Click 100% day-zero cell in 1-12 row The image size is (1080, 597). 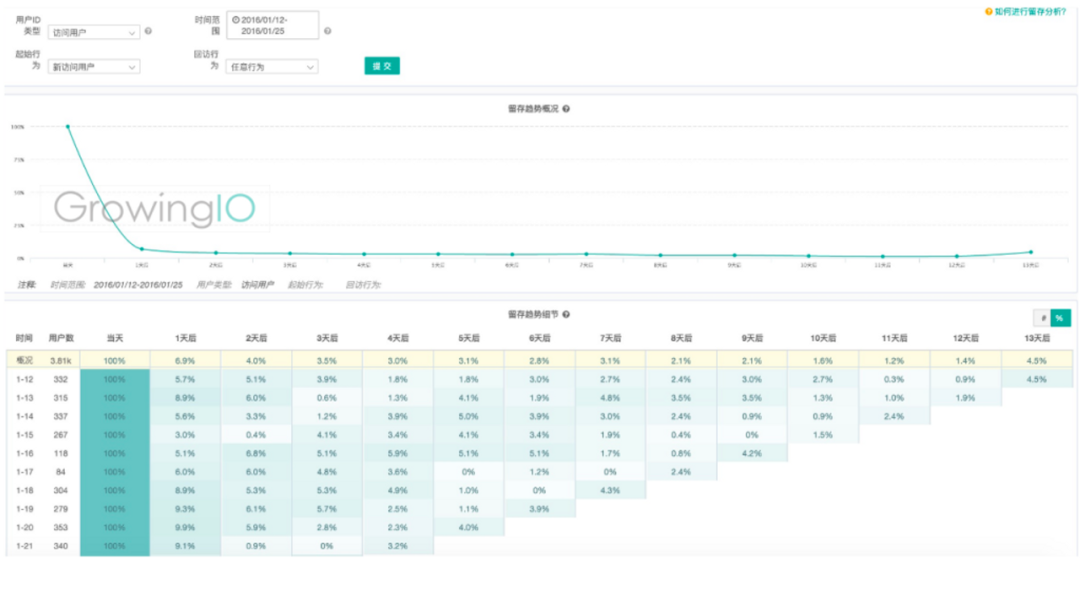114,379
